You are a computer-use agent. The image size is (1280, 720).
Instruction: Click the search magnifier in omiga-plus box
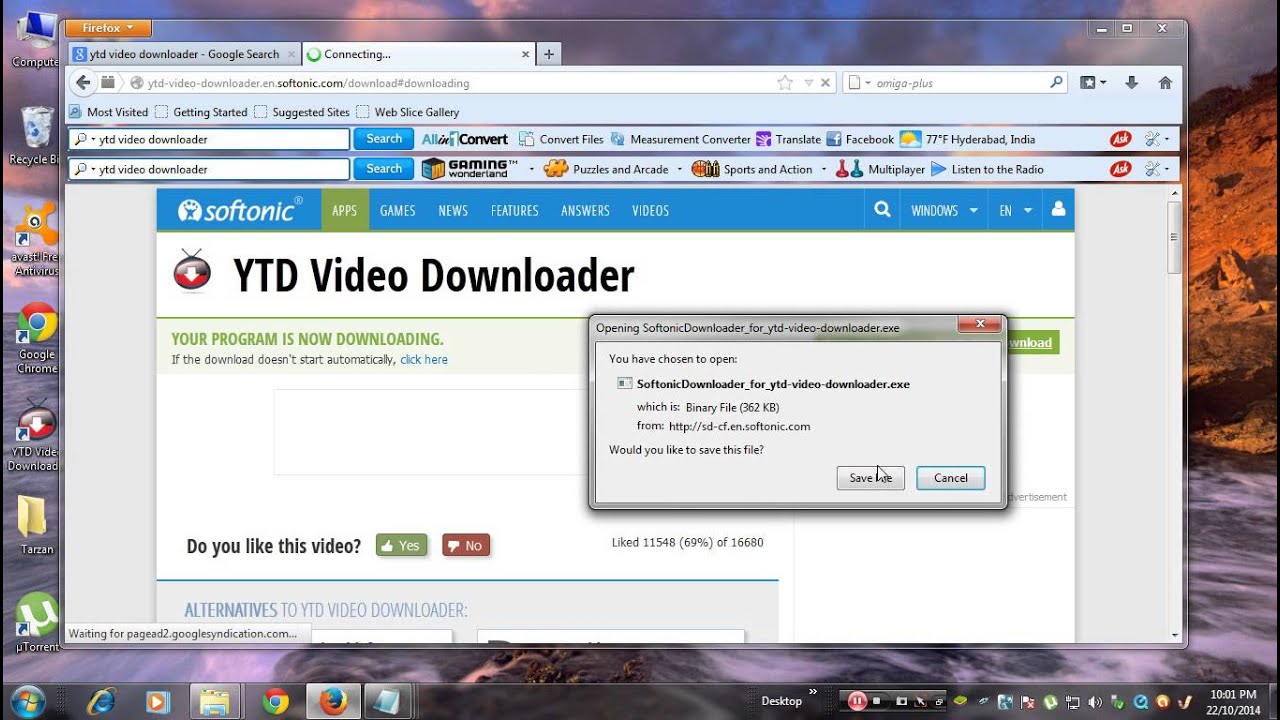click(x=1056, y=83)
